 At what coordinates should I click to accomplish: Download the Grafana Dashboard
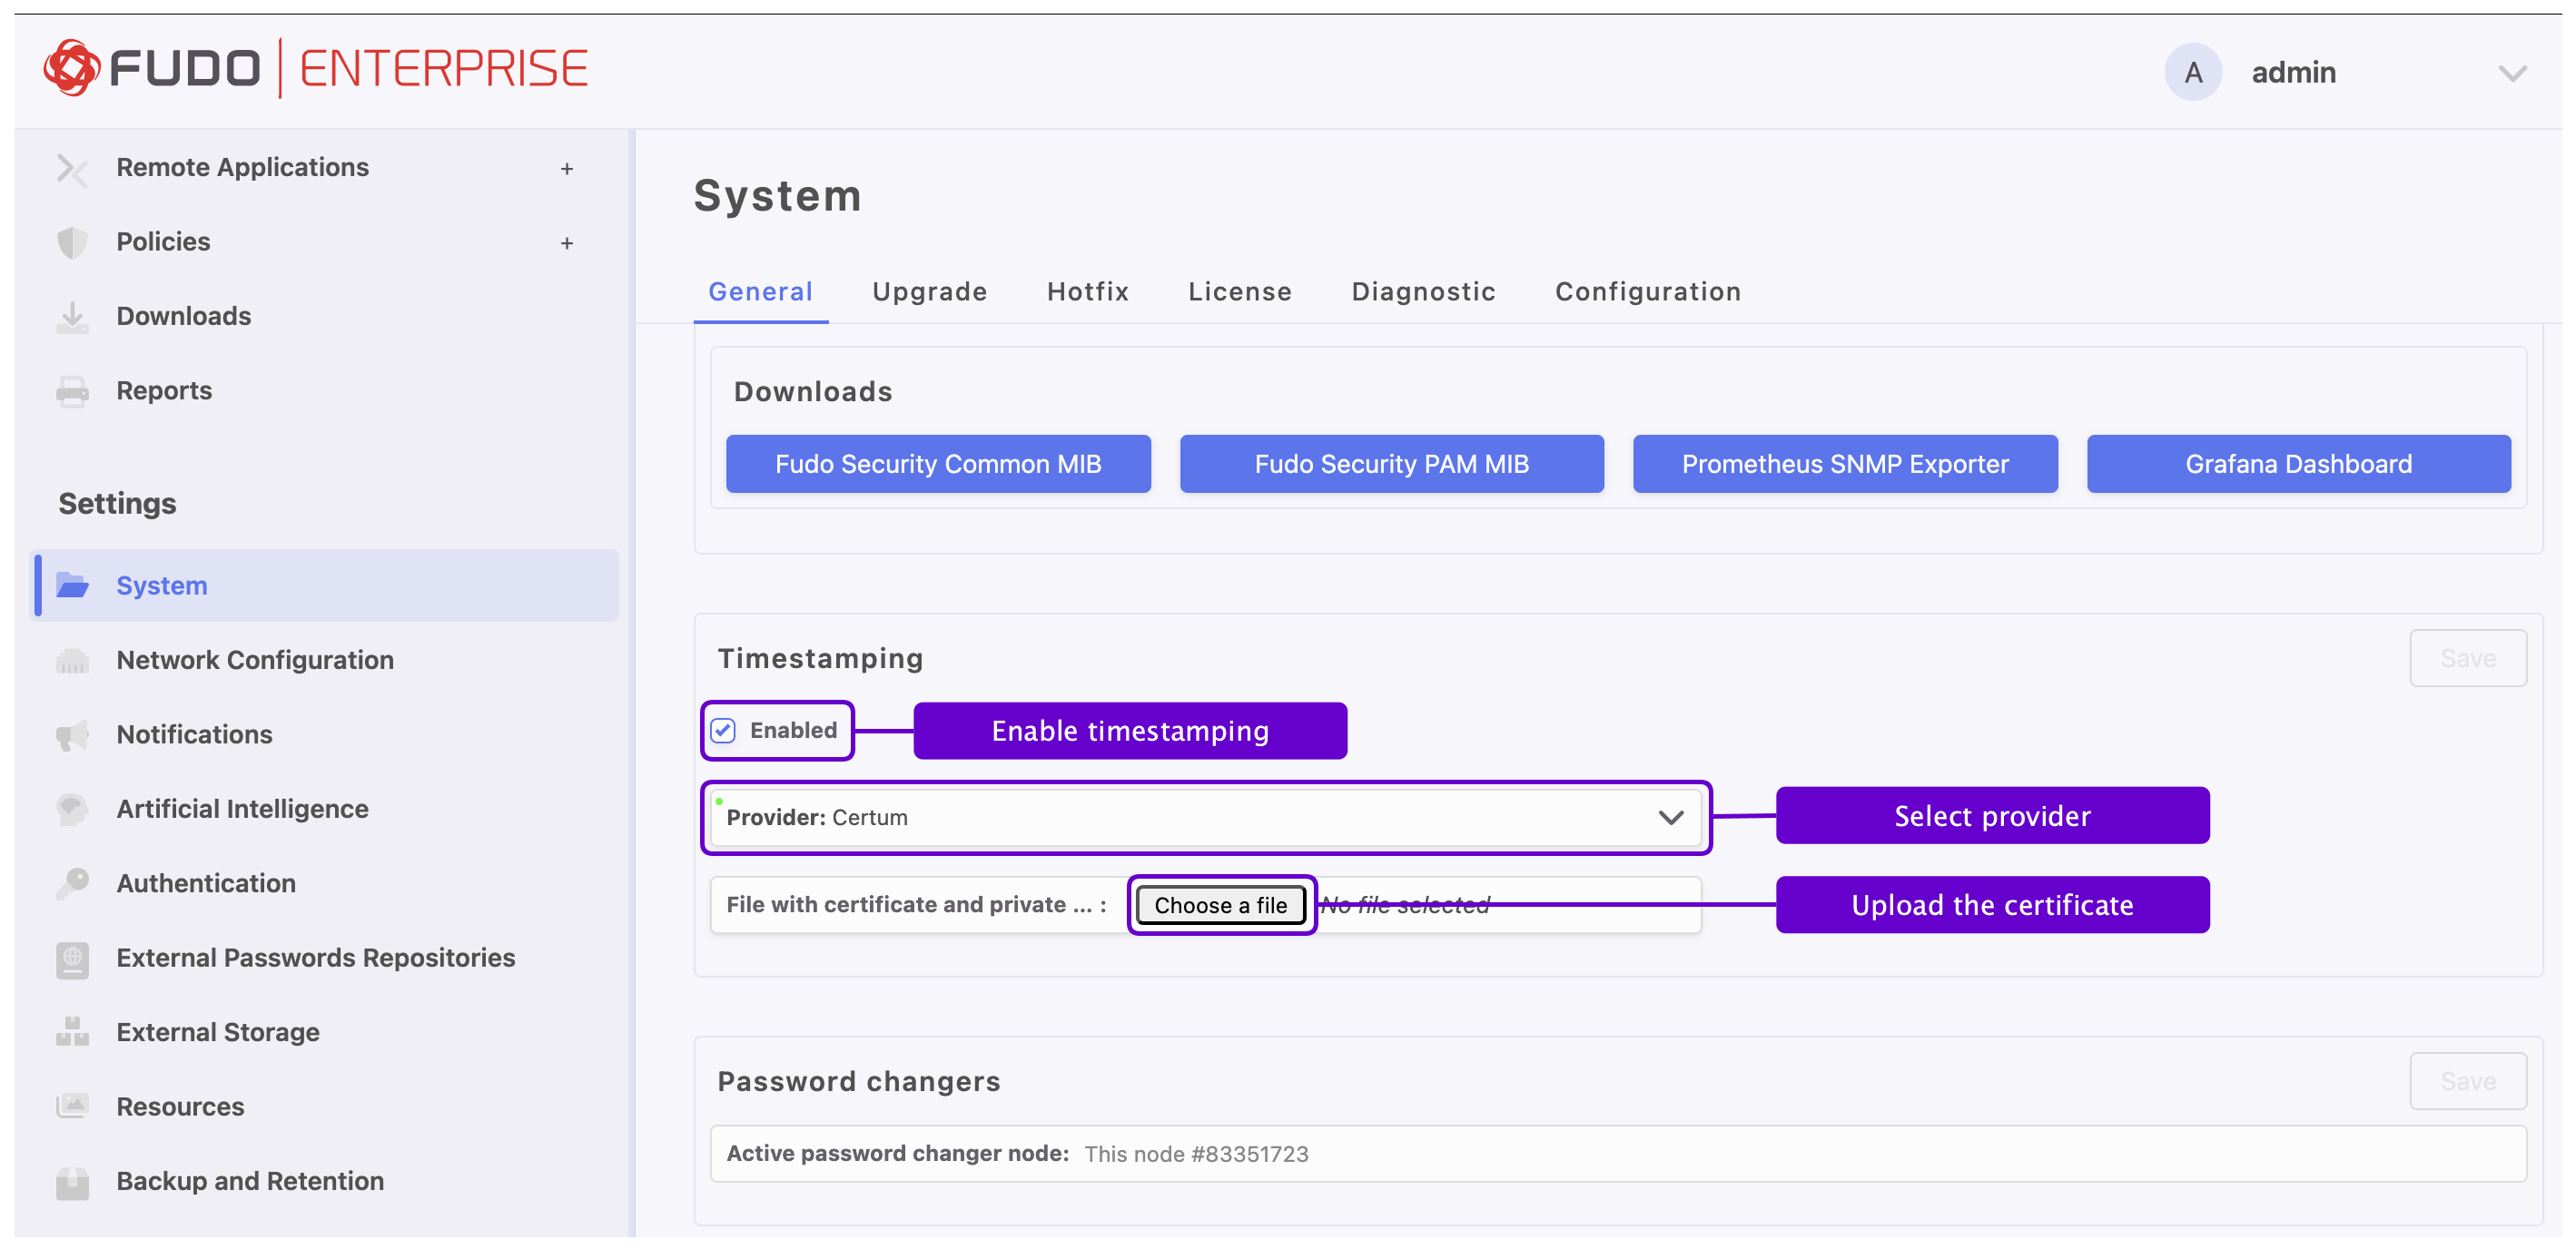[x=2298, y=463]
